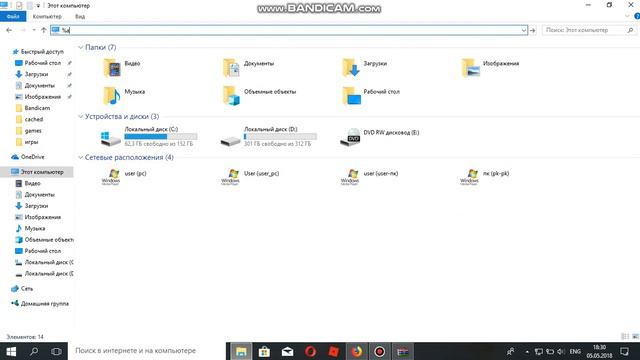This screenshot has height=360, width=640.
Task: Open recent locations dropdown arrow
Action: tap(33, 30)
